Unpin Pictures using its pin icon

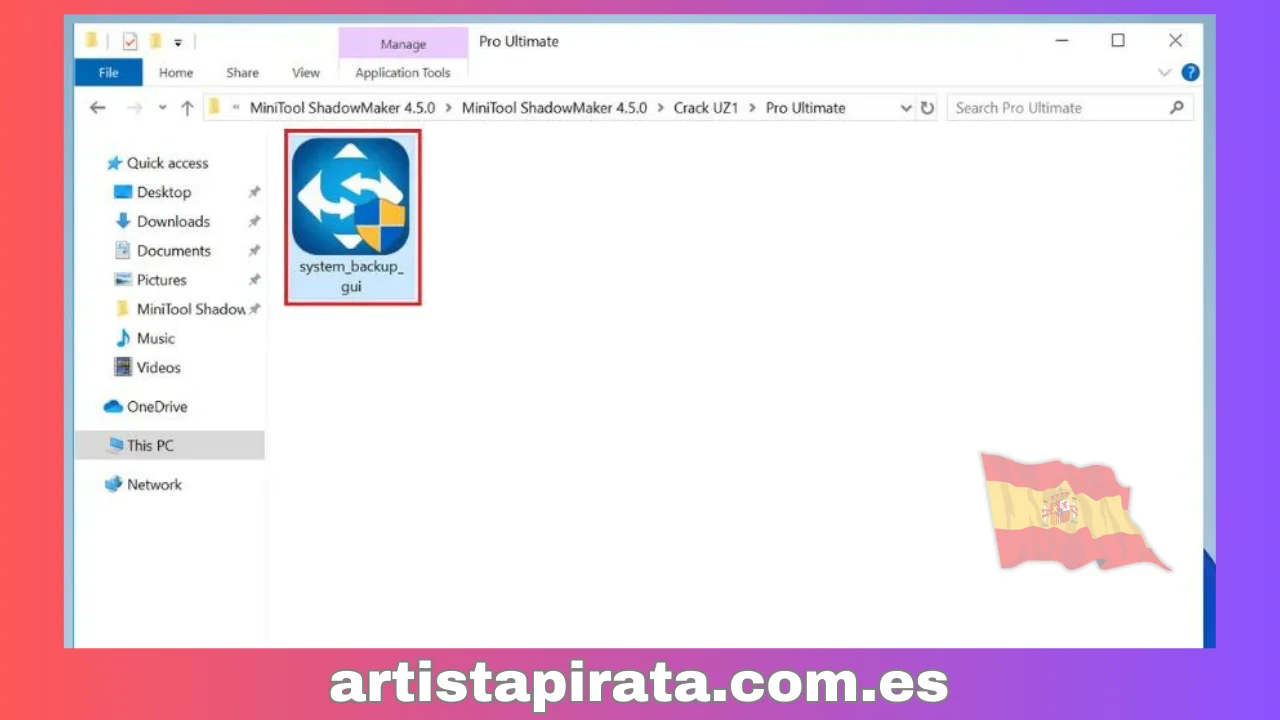(254, 279)
